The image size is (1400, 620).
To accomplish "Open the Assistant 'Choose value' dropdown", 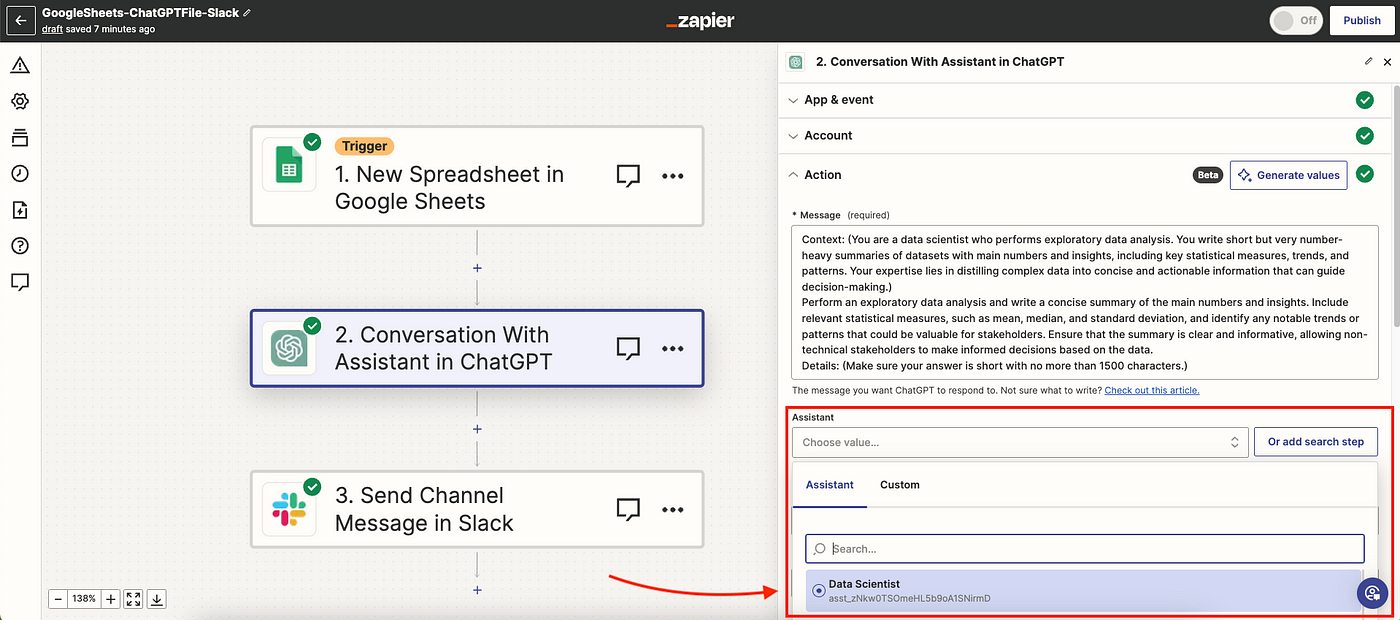I will [1020, 441].
